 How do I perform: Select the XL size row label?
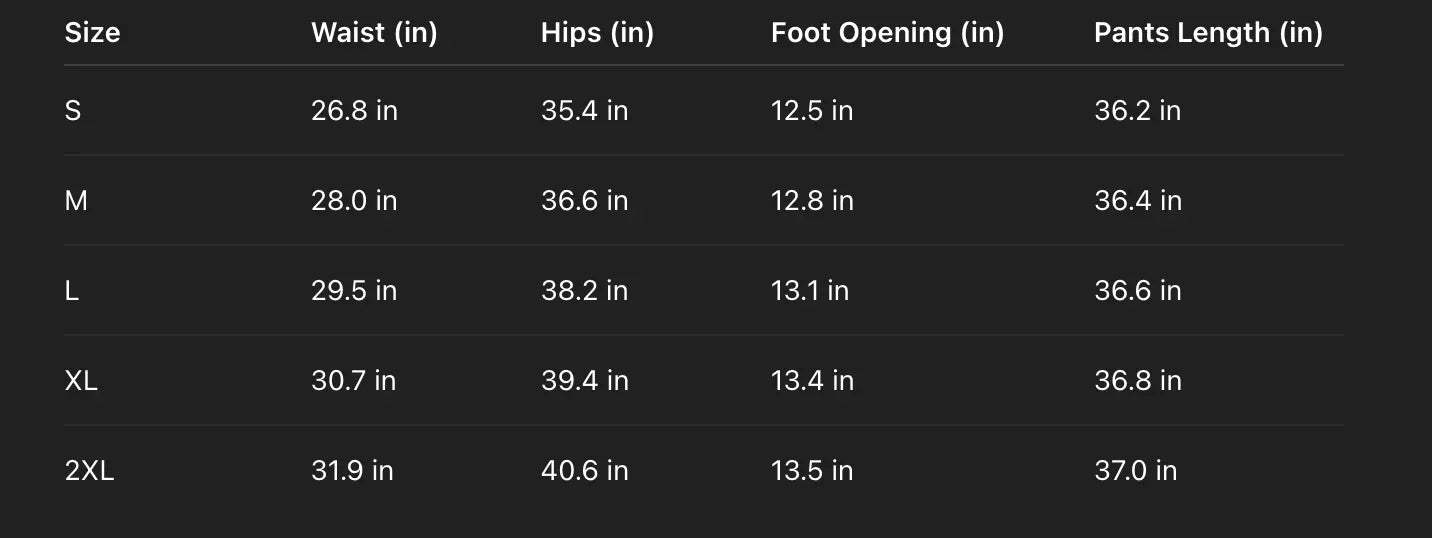[81, 381]
